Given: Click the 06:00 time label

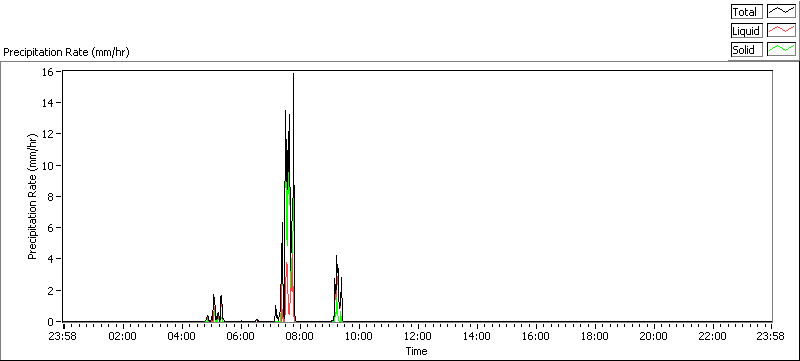Looking at the screenshot, I should click(241, 337).
